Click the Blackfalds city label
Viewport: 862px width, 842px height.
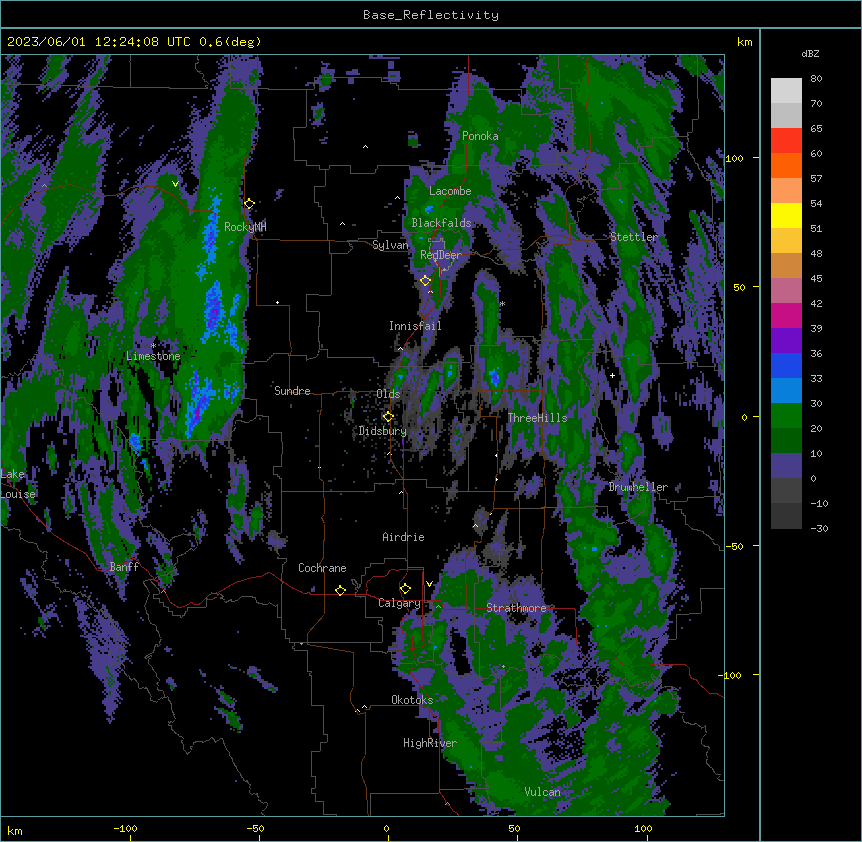click(x=441, y=223)
